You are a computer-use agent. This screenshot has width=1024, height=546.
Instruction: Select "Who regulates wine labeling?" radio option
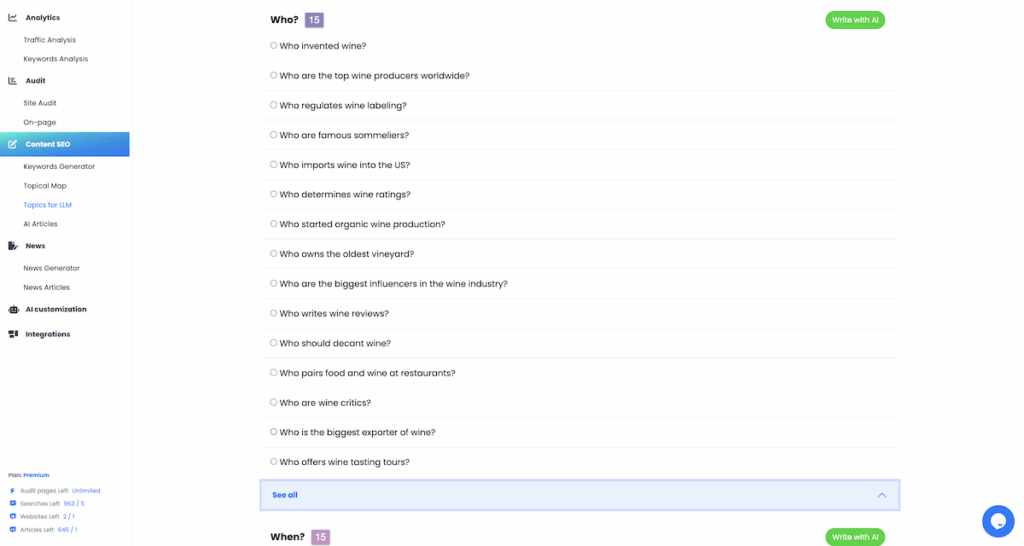[x=274, y=105]
